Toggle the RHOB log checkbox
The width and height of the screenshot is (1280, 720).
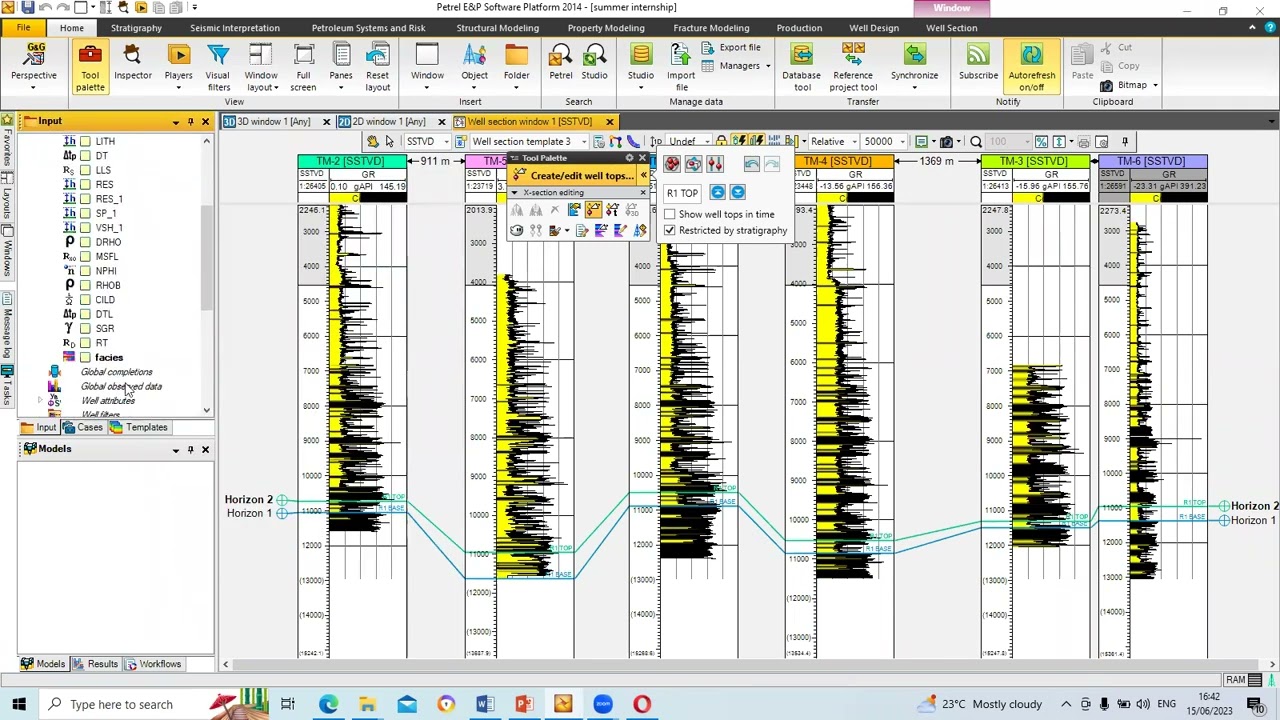pos(85,285)
